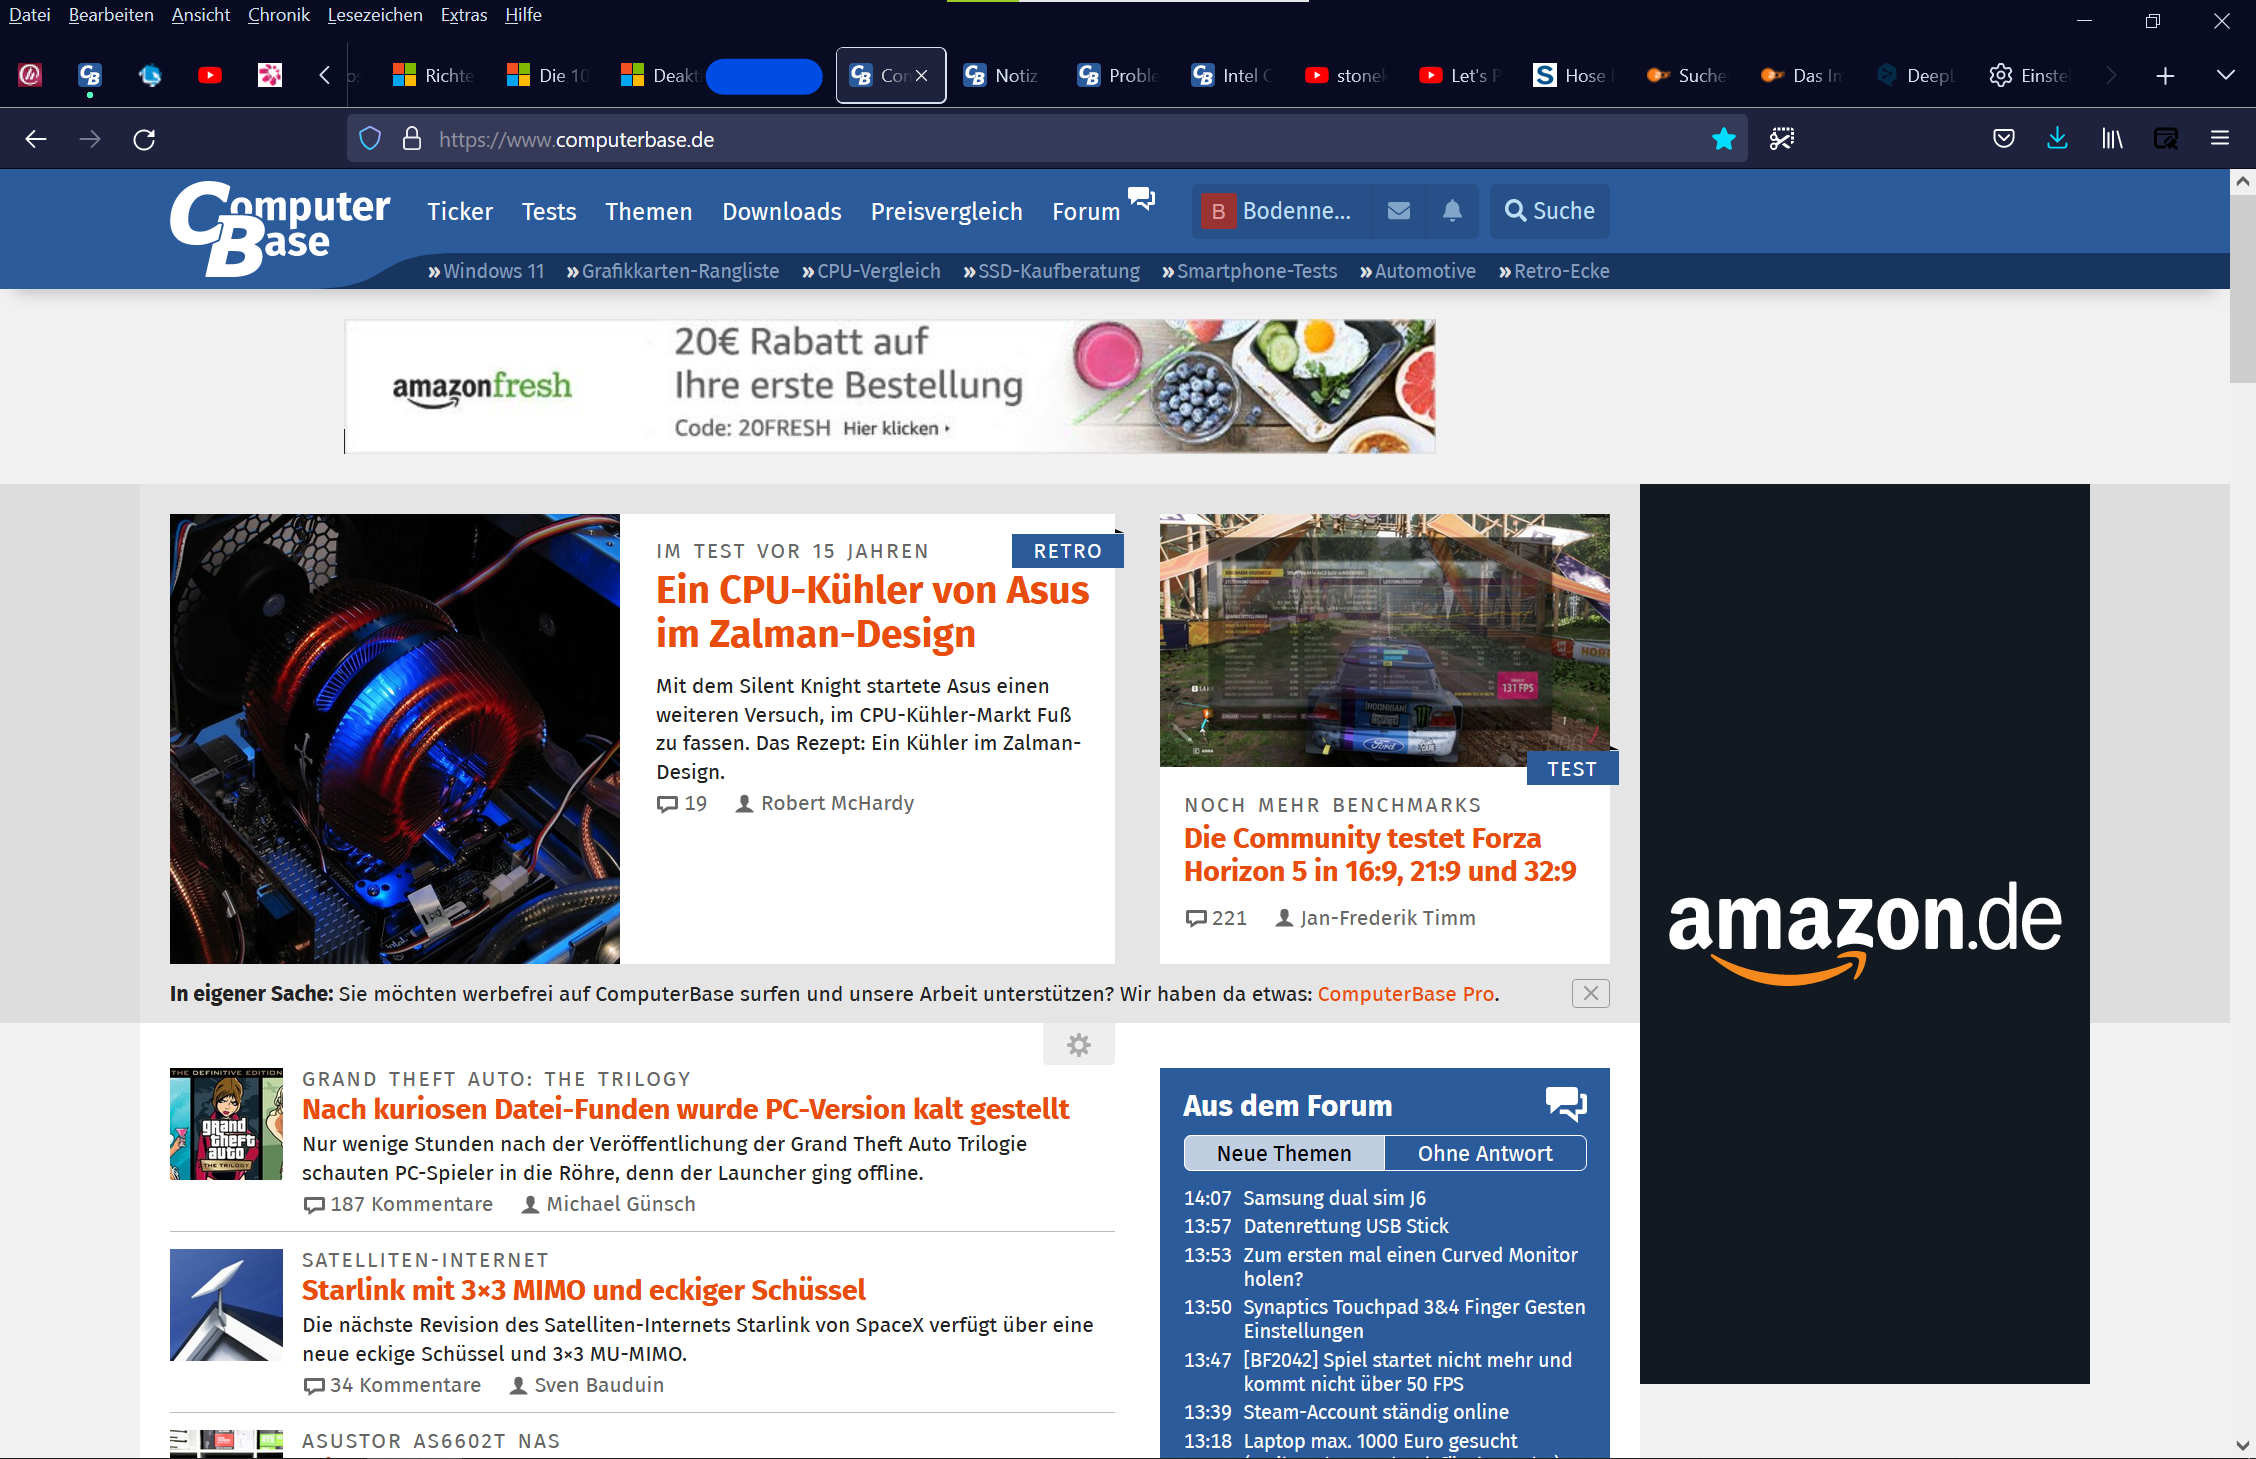
Task: Open the library bookshelf icon
Action: 2111,139
